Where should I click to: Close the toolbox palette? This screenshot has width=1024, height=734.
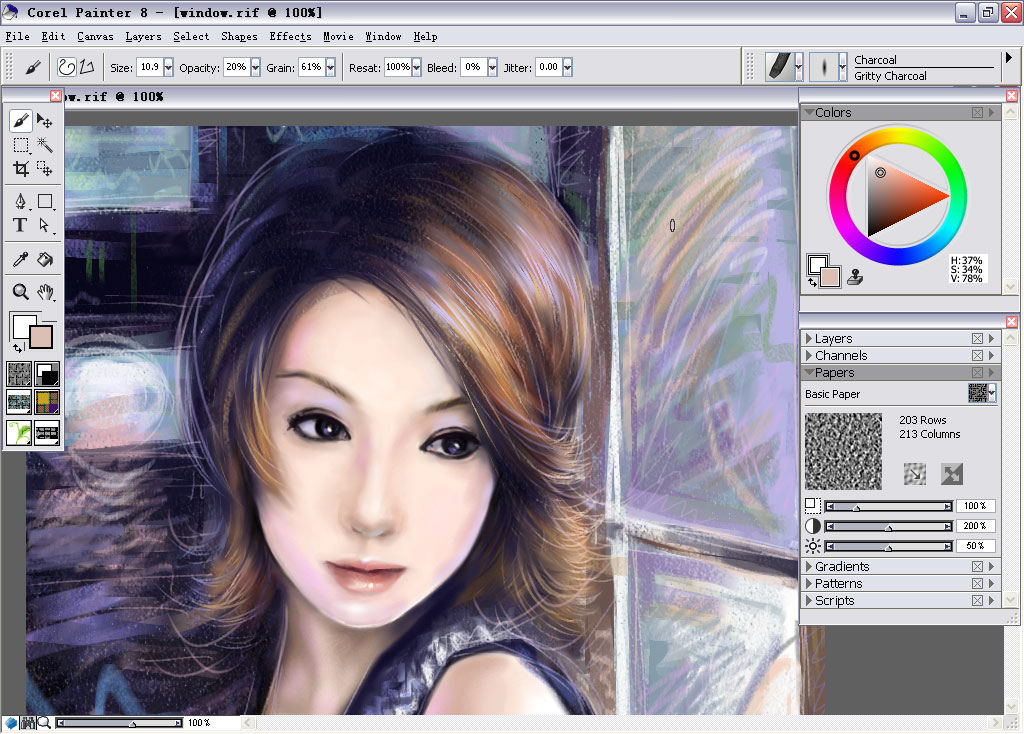(56, 96)
